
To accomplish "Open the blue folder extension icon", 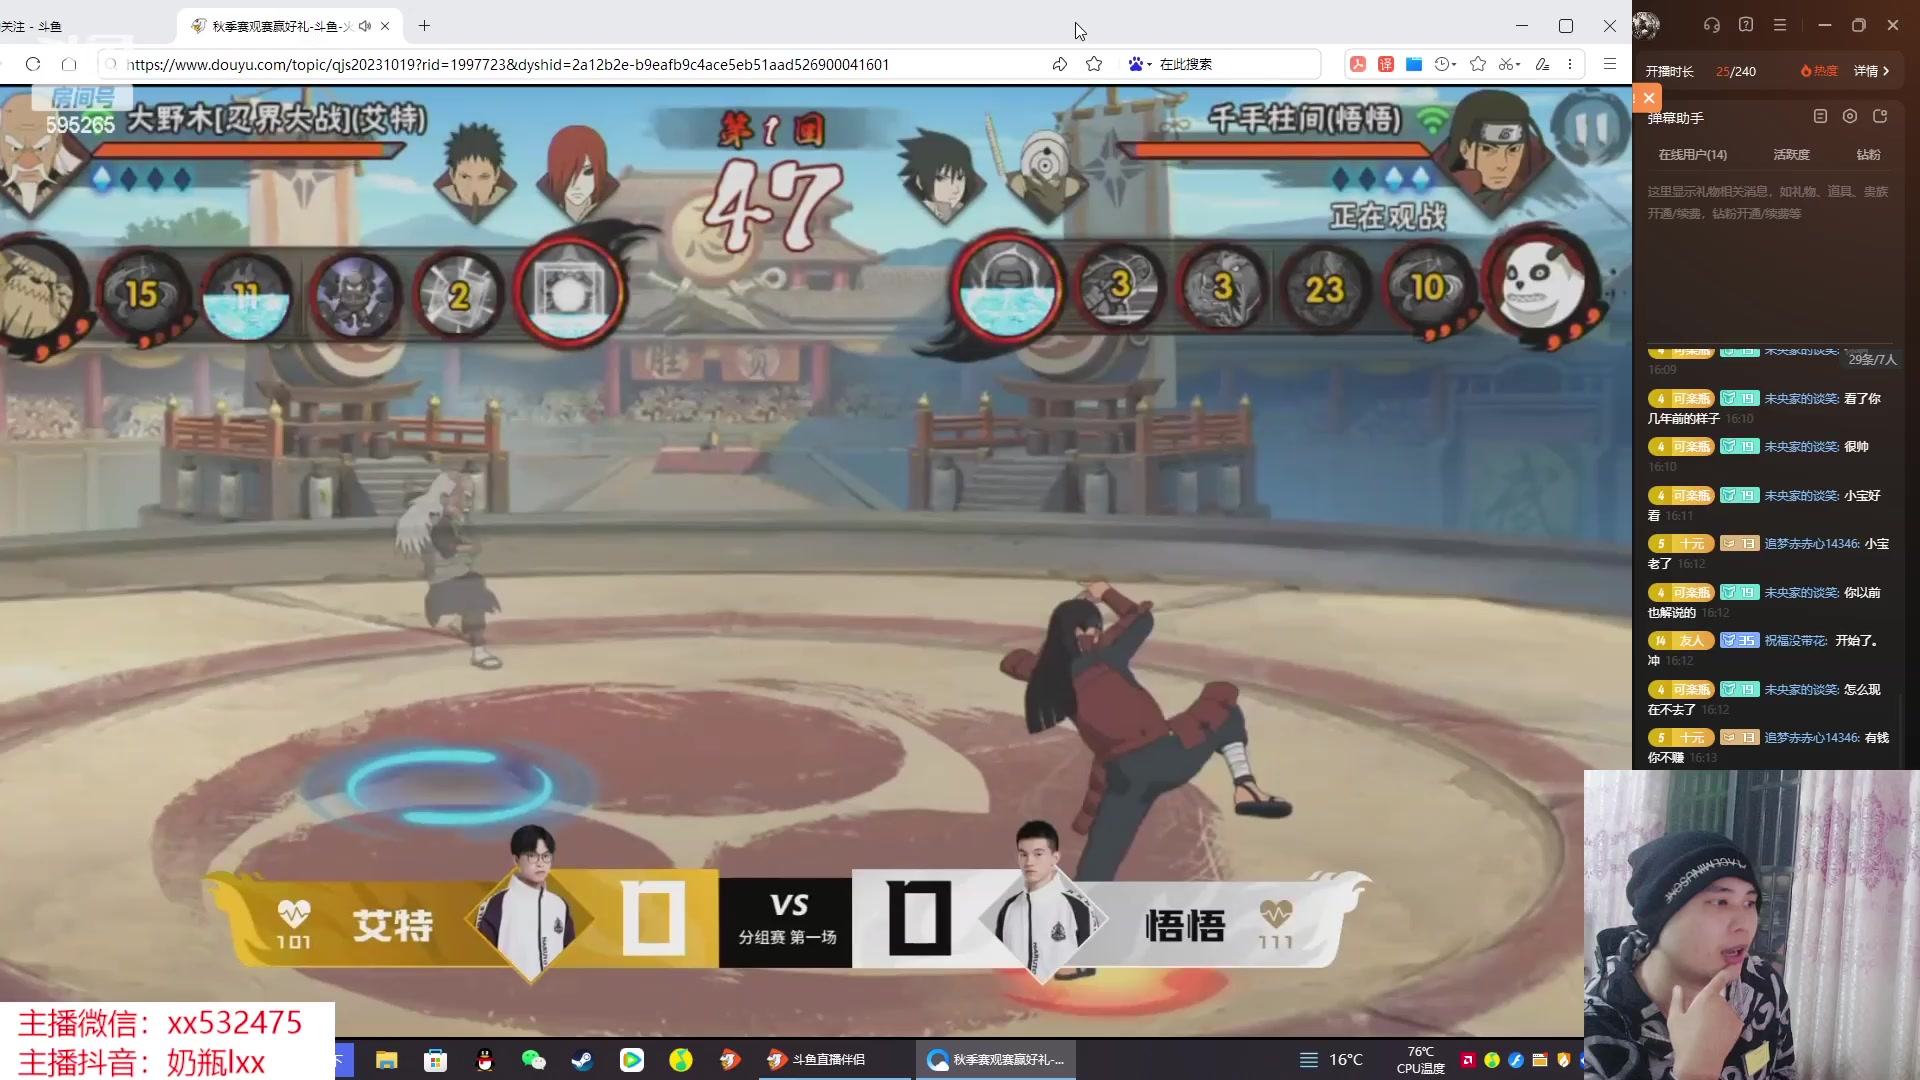I will [1414, 64].
